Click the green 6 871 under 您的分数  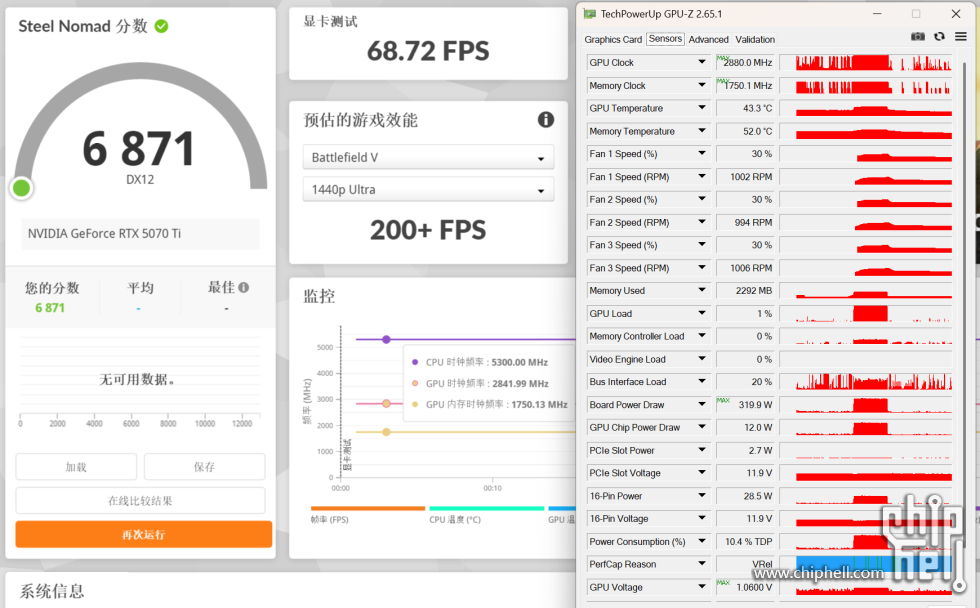(x=50, y=307)
